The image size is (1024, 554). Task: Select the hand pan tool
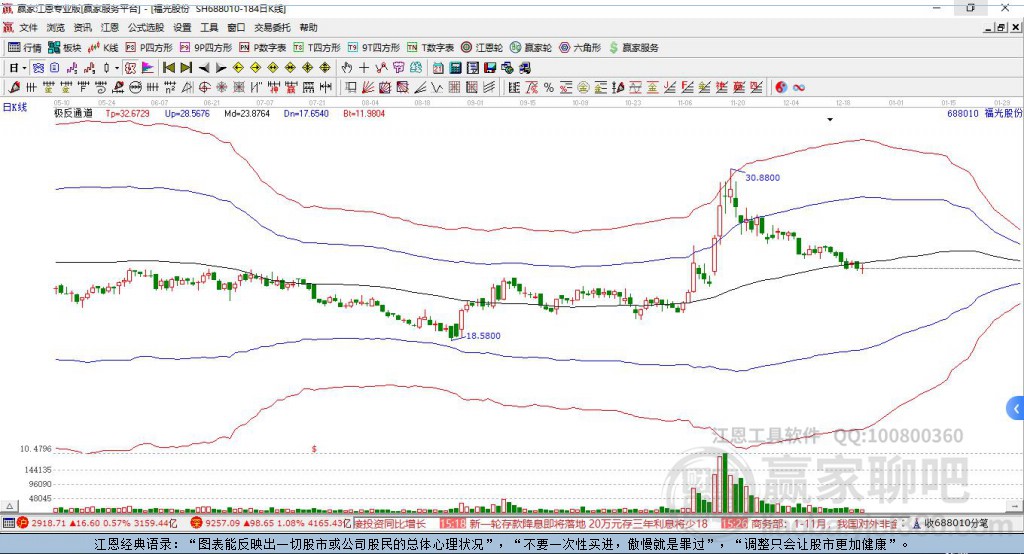(347, 68)
